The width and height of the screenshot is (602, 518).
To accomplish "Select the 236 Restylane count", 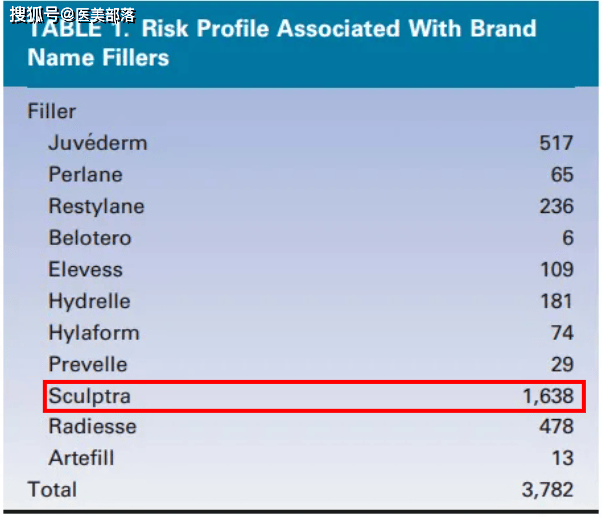I will (557, 207).
